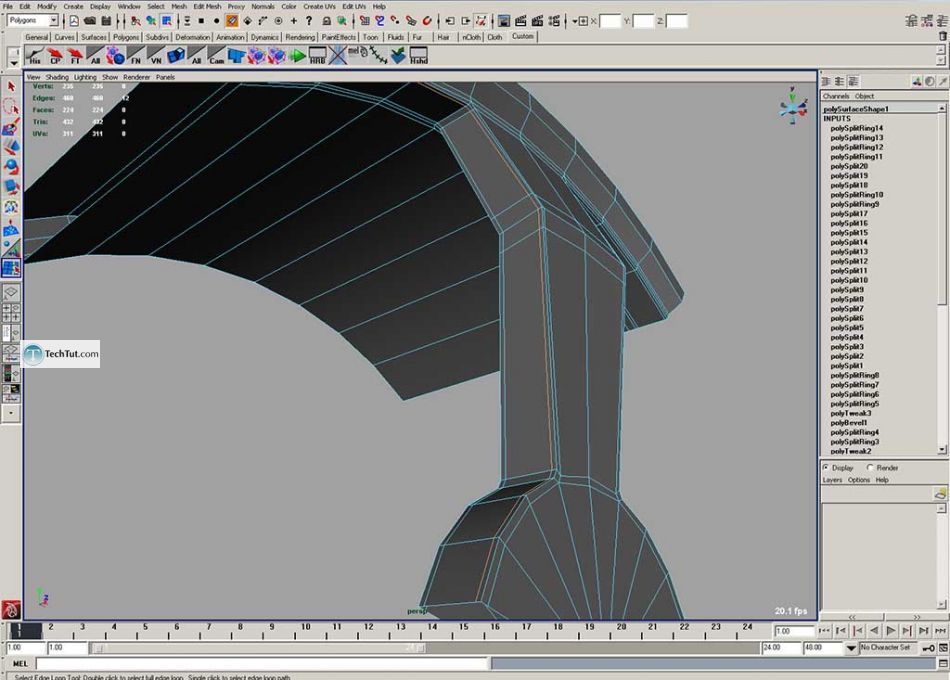Switch to the Custom shelf tab
Screen dimensions: 950x680
tap(522, 36)
